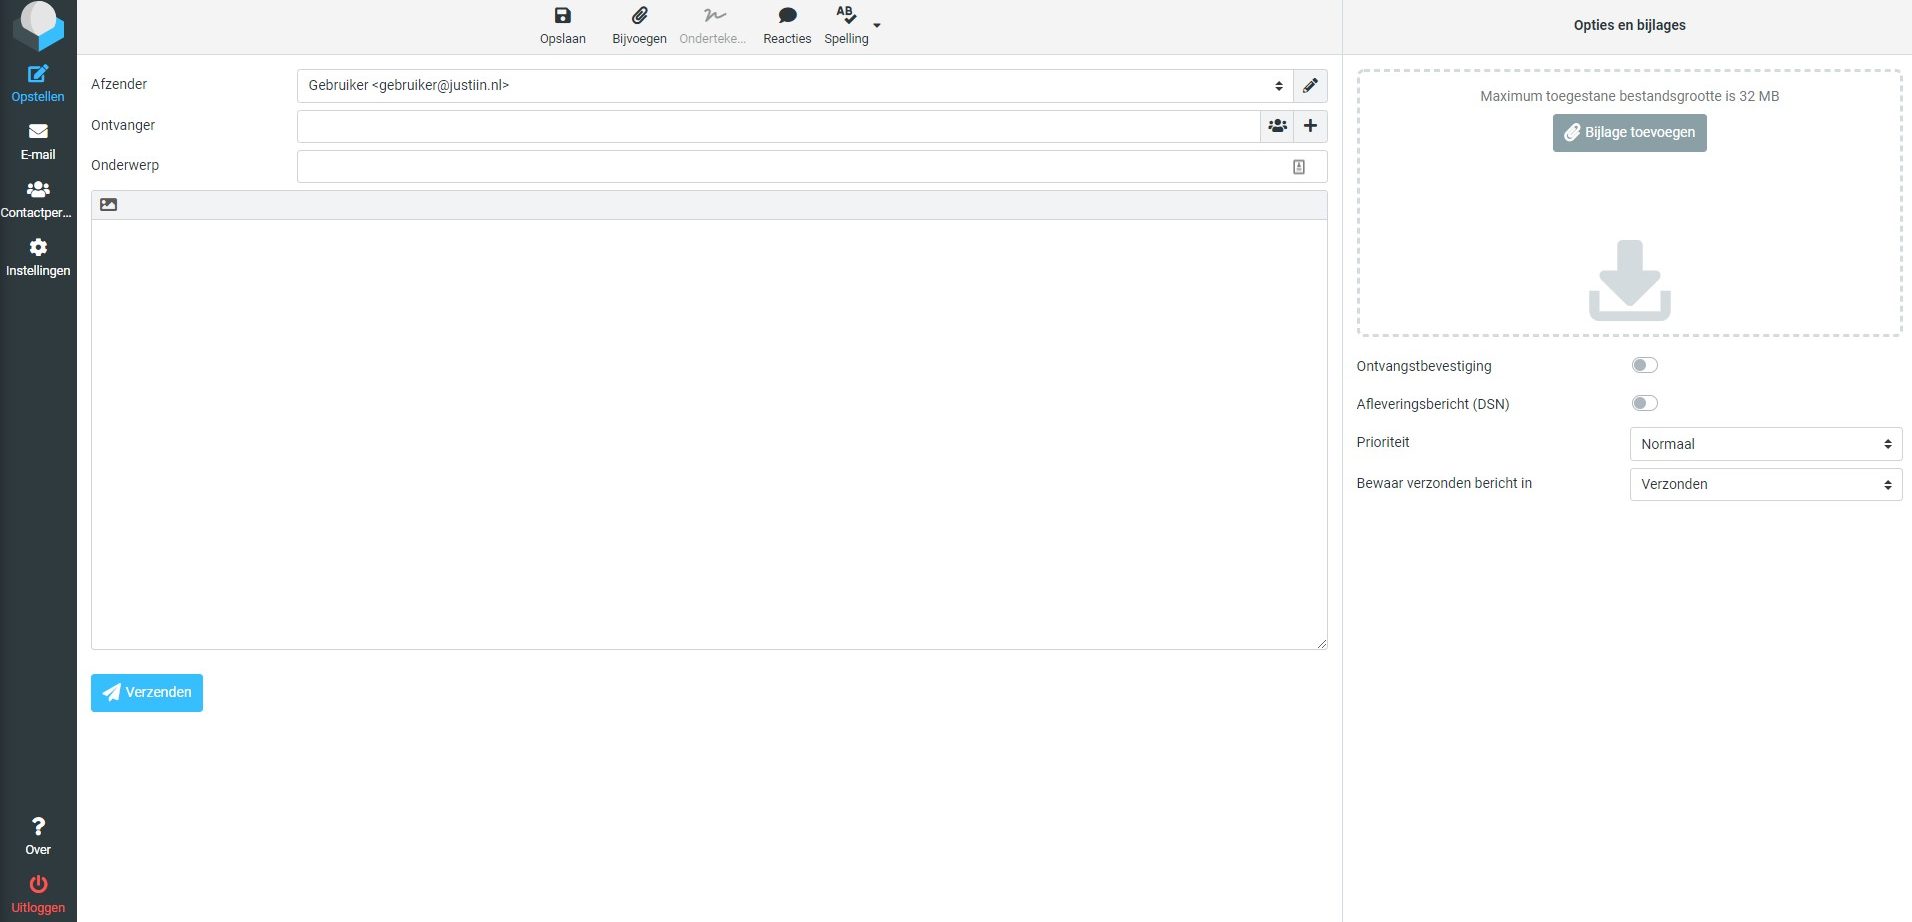The height and width of the screenshot is (922, 1912).
Task: Click the Onderteke... signature toolbar button
Action: coord(713,26)
